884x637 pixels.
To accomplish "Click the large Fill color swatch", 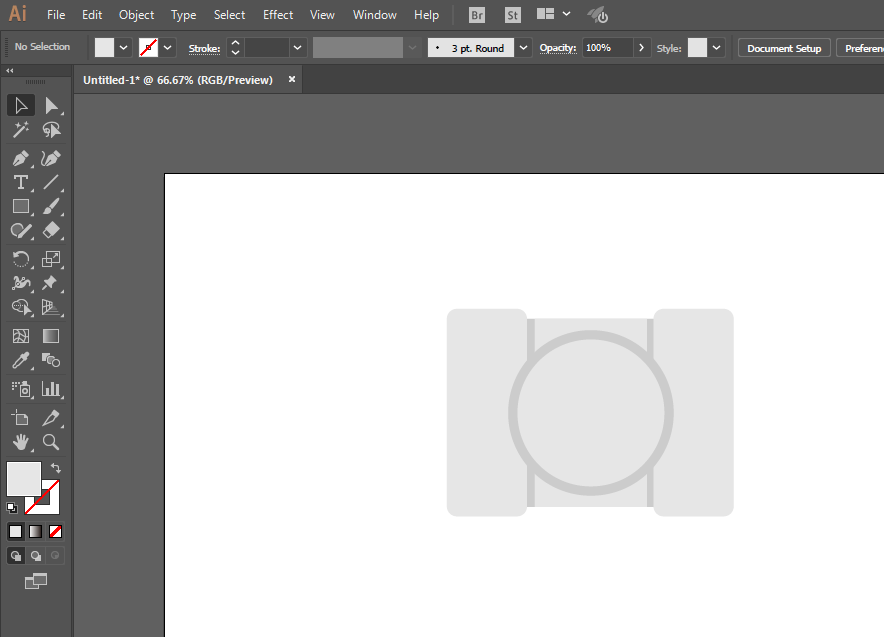I will tap(24, 479).
